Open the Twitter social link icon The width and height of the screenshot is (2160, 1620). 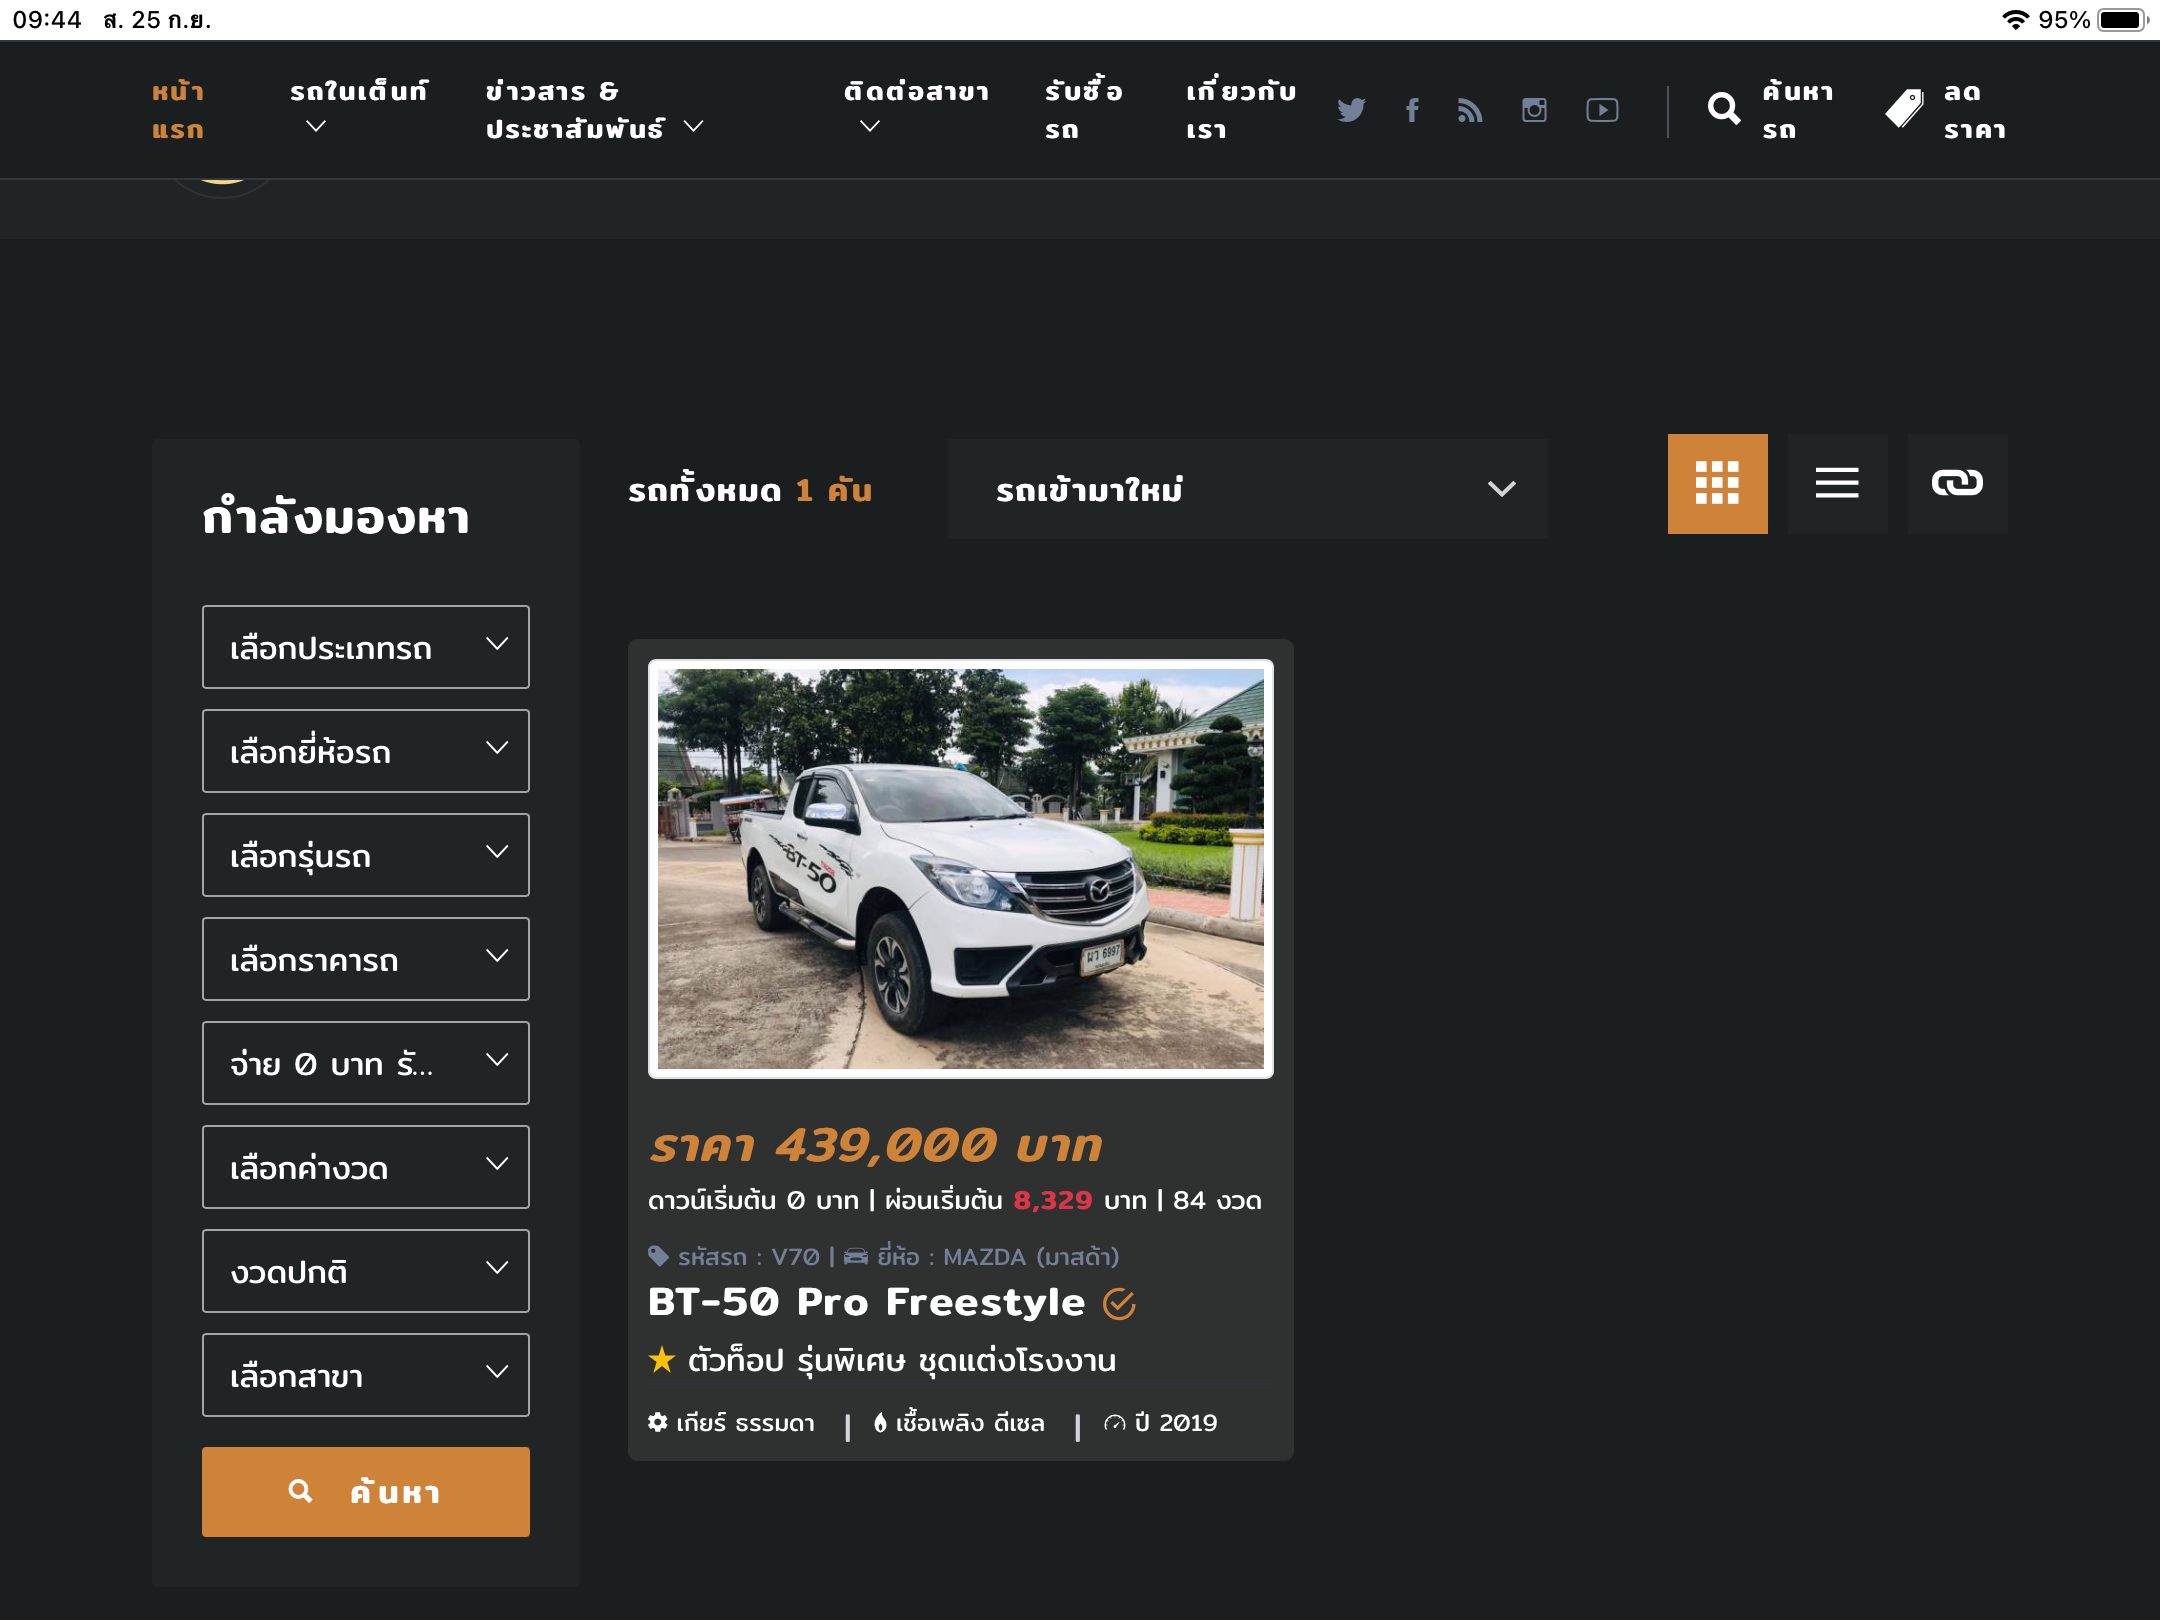1351,110
